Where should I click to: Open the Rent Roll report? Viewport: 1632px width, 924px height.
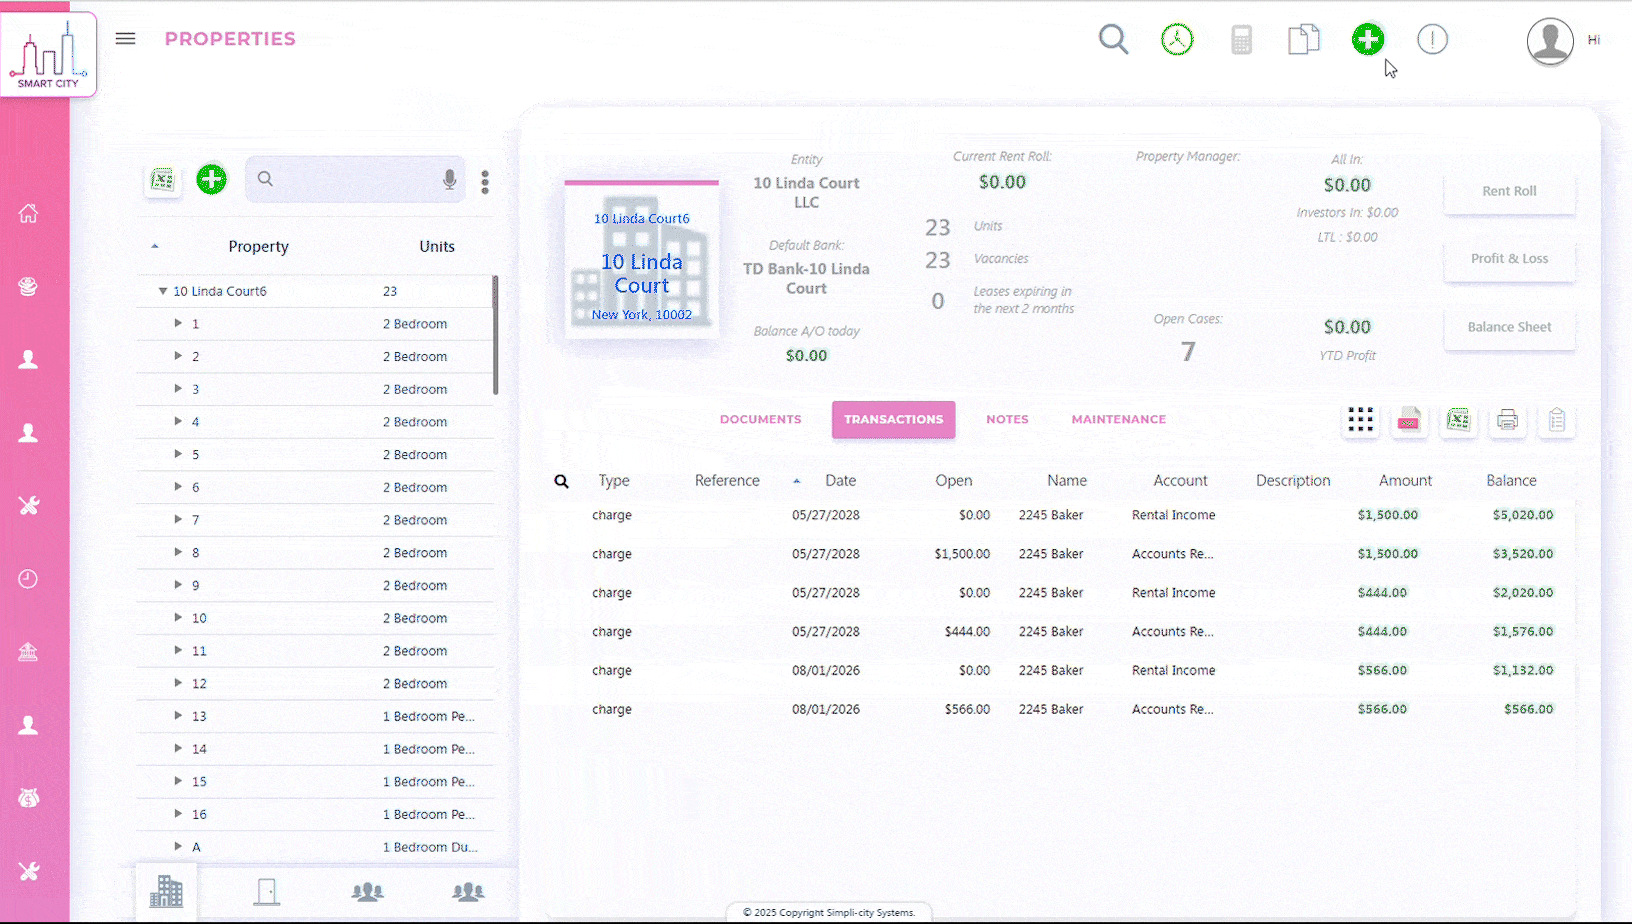[1509, 191]
